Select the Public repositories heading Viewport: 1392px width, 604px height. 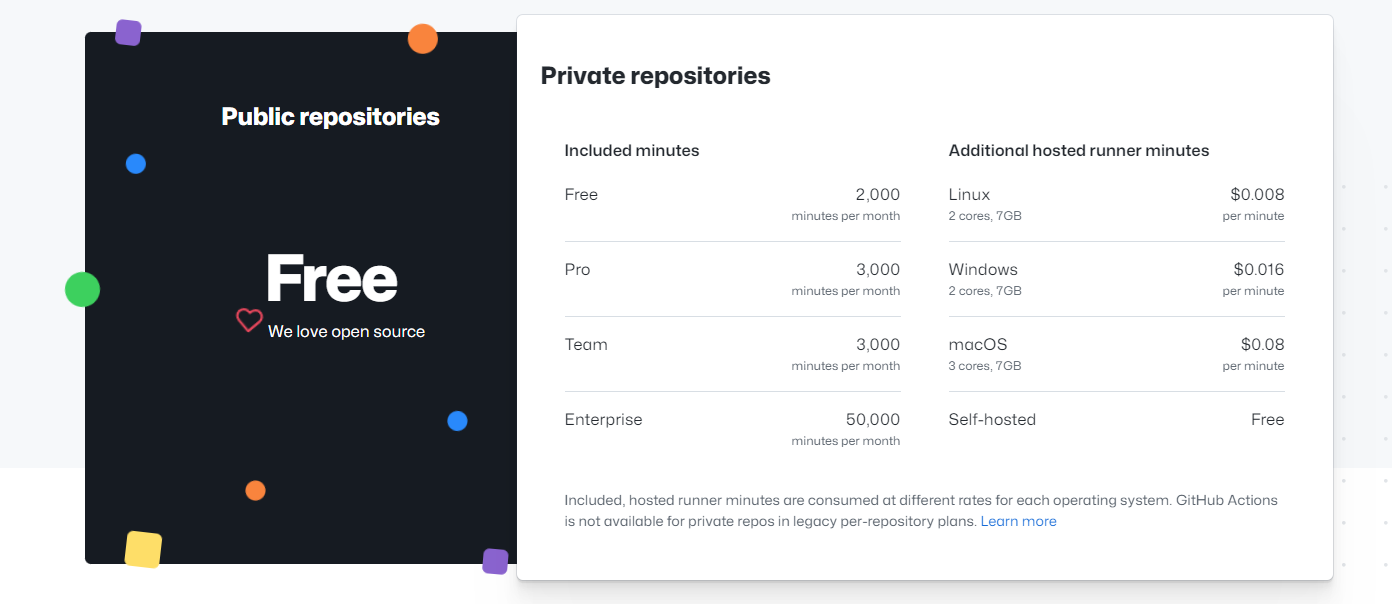click(x=330, y=116)
